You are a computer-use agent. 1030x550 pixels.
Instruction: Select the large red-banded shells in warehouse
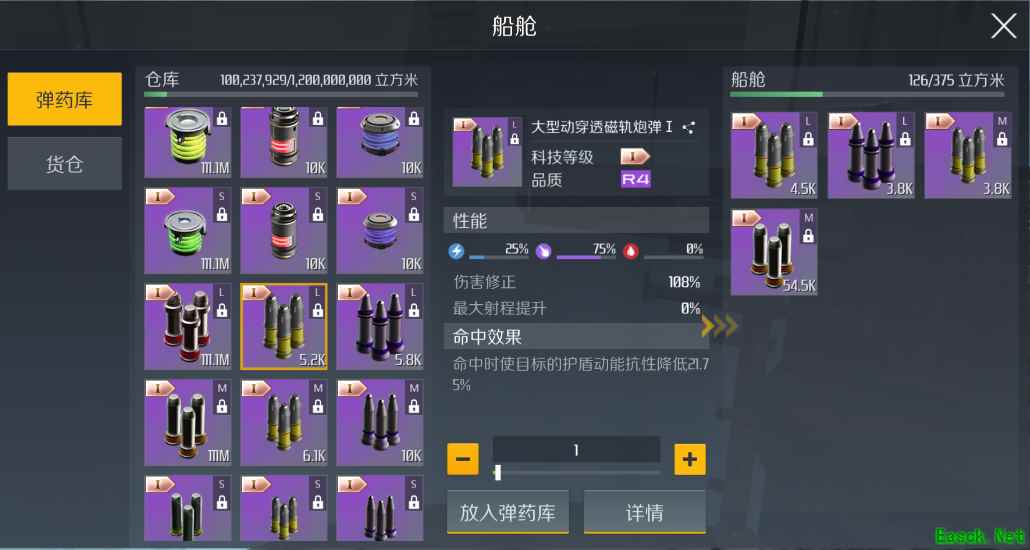tap(188, 327)
